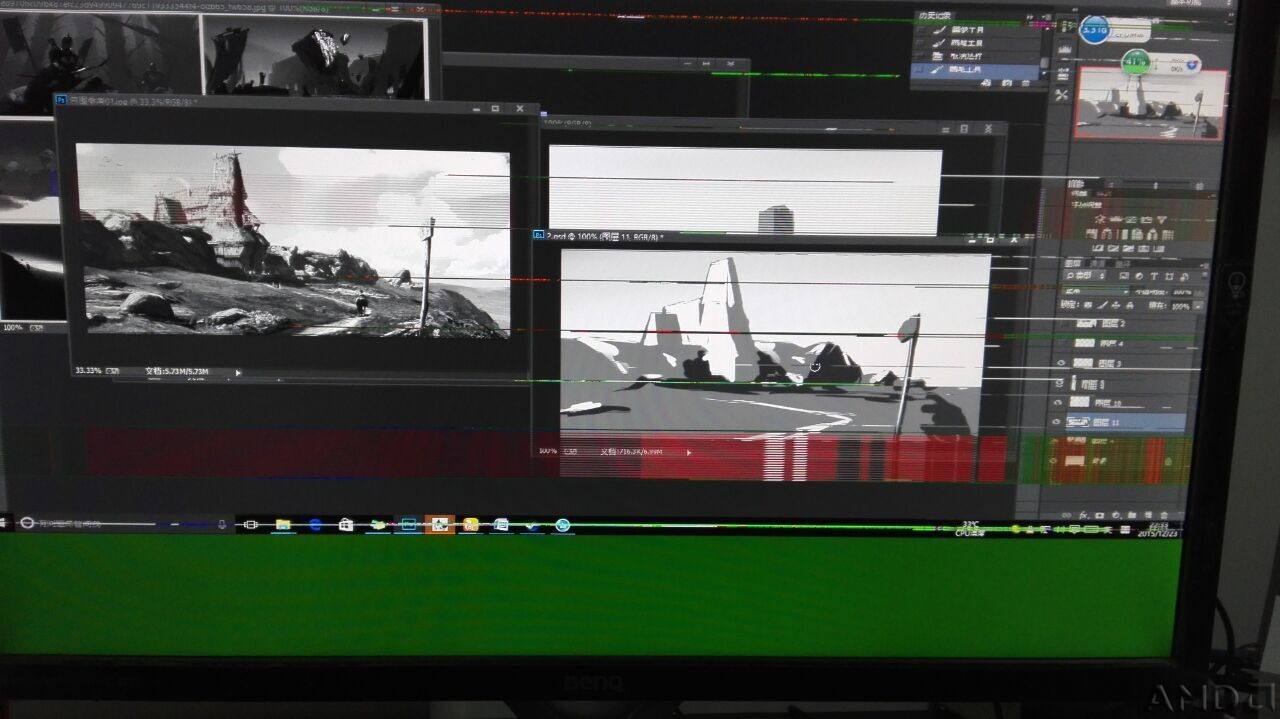Open status arrow in reference image window
The width and height of the screenshot is (1280, 719).
[x=238, y=372]
